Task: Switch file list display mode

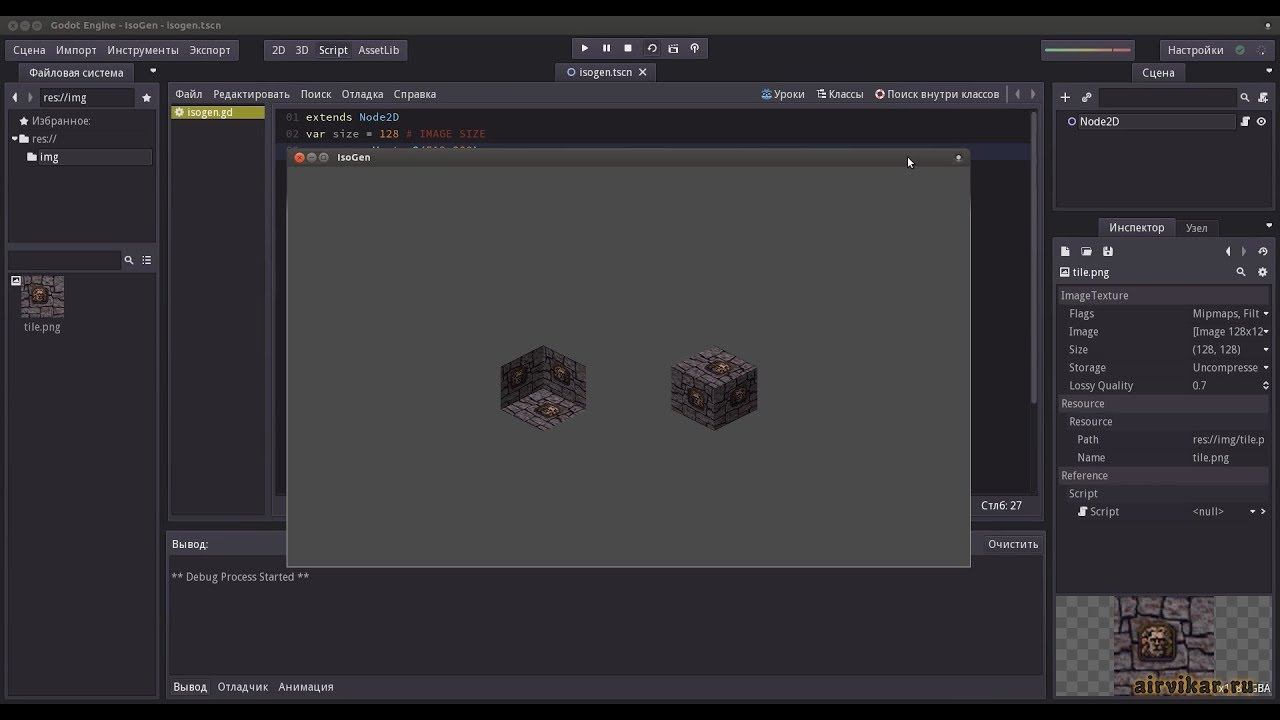Action: (147, 260)
